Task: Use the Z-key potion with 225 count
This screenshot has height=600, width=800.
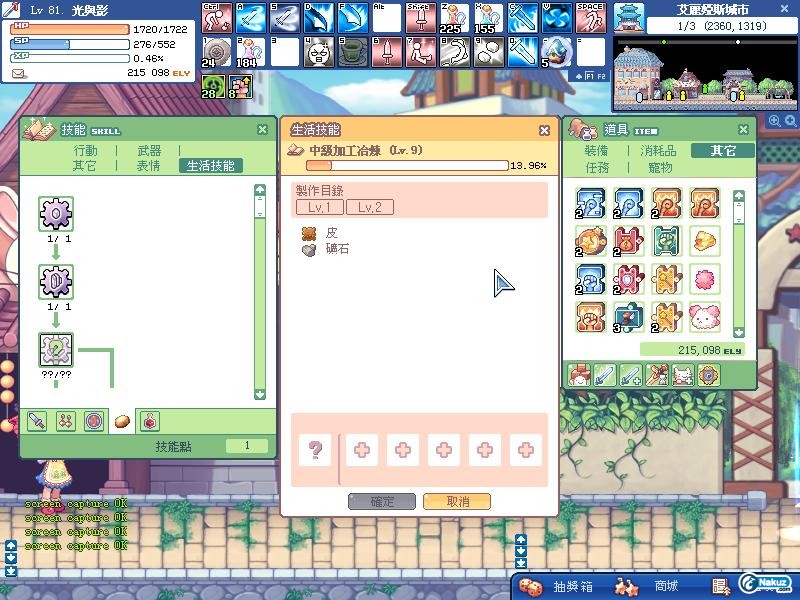Action: coord(455,18)
